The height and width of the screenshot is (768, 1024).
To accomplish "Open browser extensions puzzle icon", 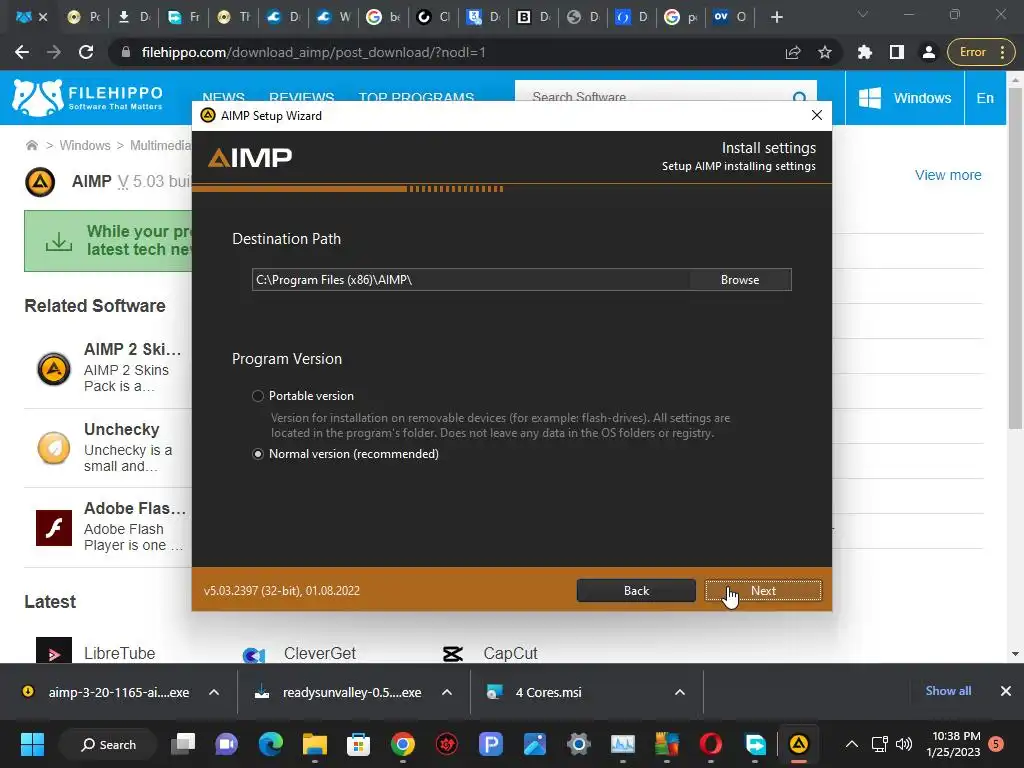I will (865, 52).
